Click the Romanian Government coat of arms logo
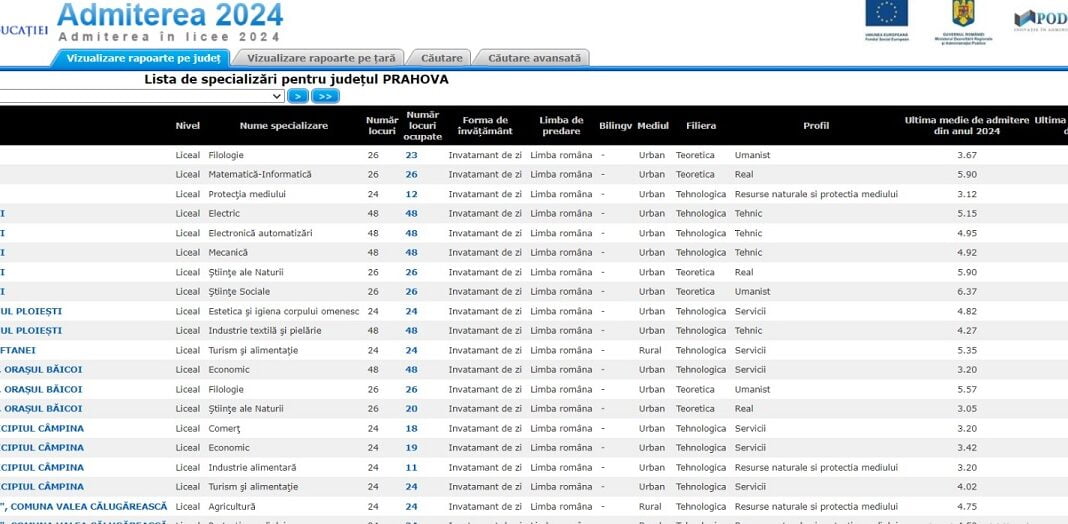 click(963, 14)
